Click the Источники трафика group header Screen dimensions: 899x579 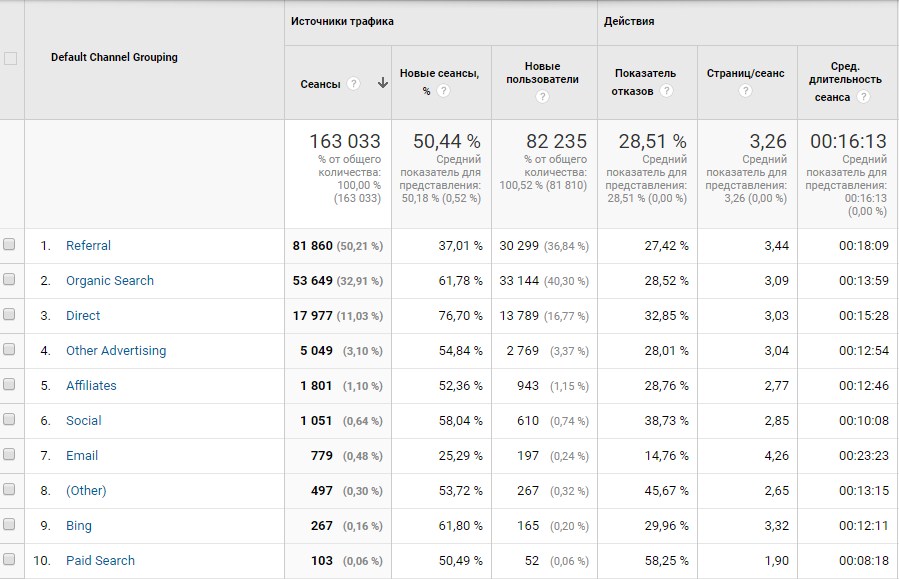[342, 21]
